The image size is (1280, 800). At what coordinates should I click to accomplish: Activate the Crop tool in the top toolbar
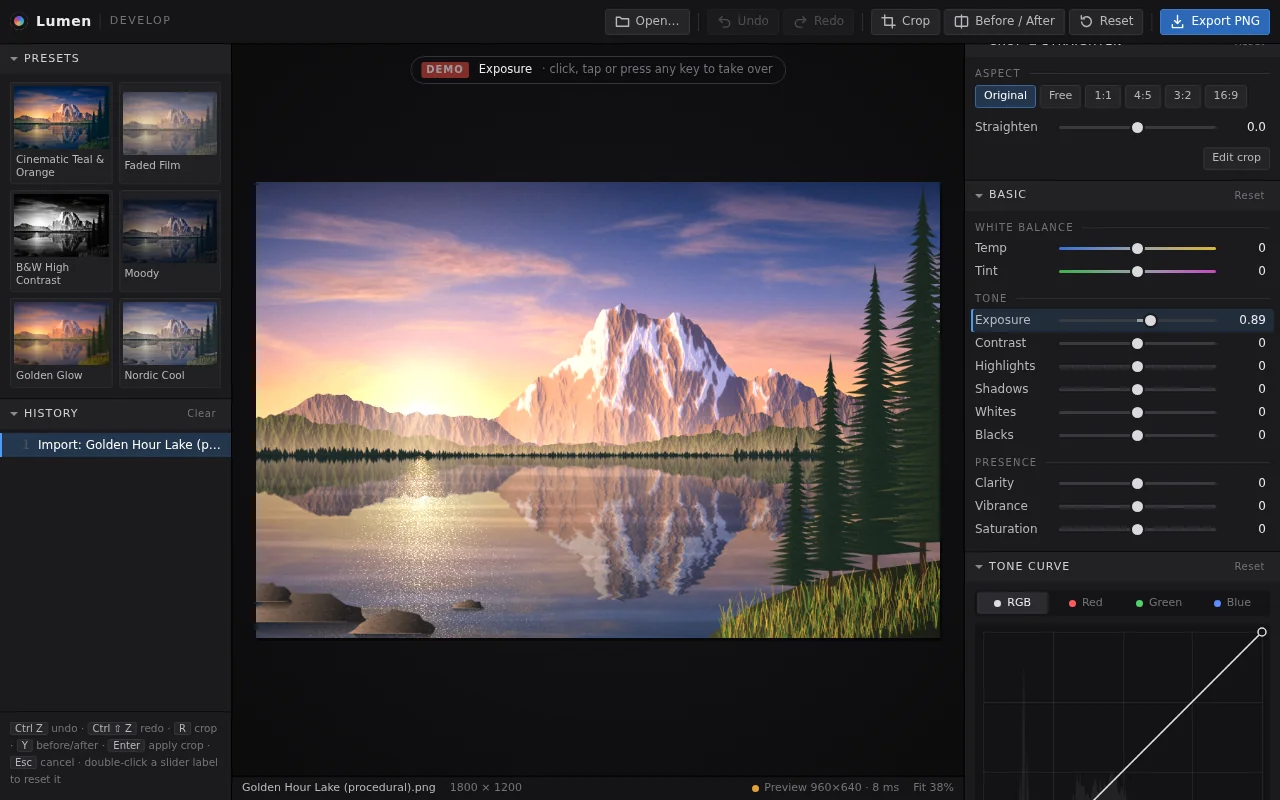[905, 21]
